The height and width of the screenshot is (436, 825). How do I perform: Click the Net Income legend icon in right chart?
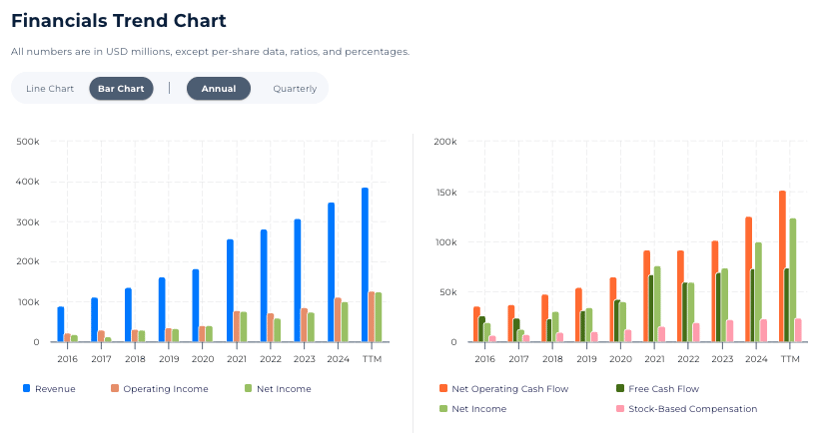(x=441, y=408)
